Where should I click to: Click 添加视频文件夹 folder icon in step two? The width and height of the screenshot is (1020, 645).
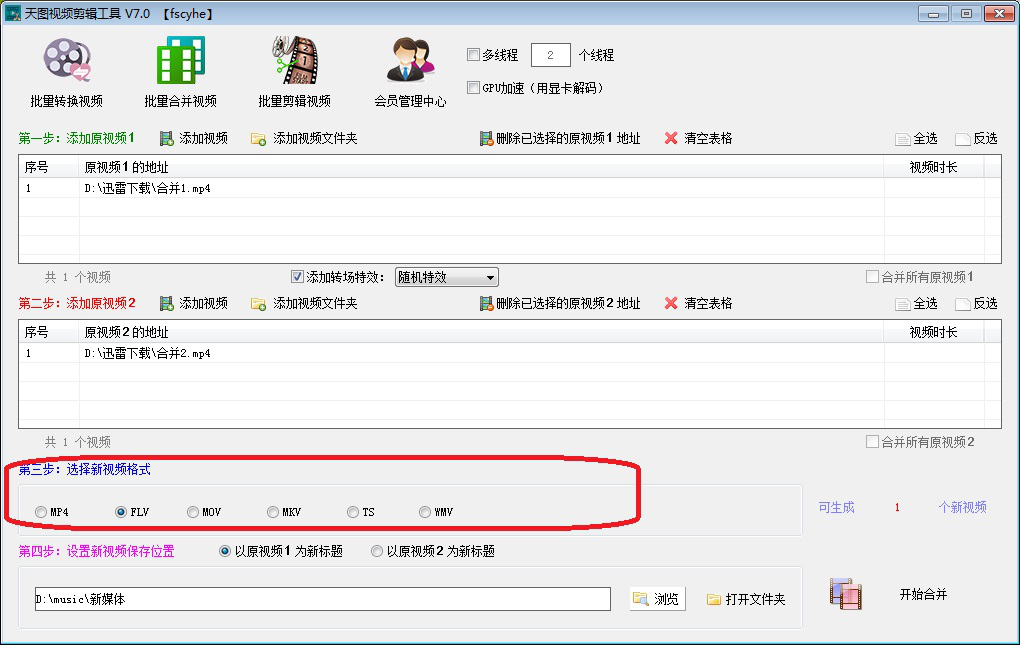point(258,304)
